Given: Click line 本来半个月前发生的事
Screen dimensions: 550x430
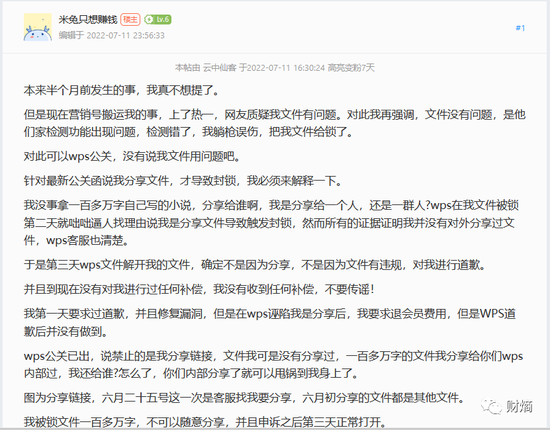Looking at the screenshot, I should (122, 90).
